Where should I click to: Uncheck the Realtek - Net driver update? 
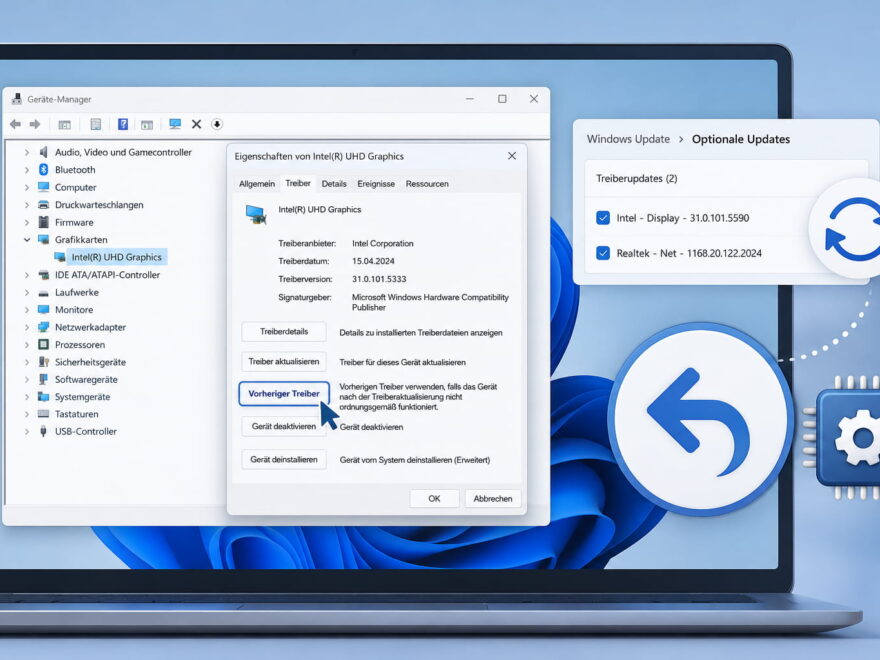point(603,253)
